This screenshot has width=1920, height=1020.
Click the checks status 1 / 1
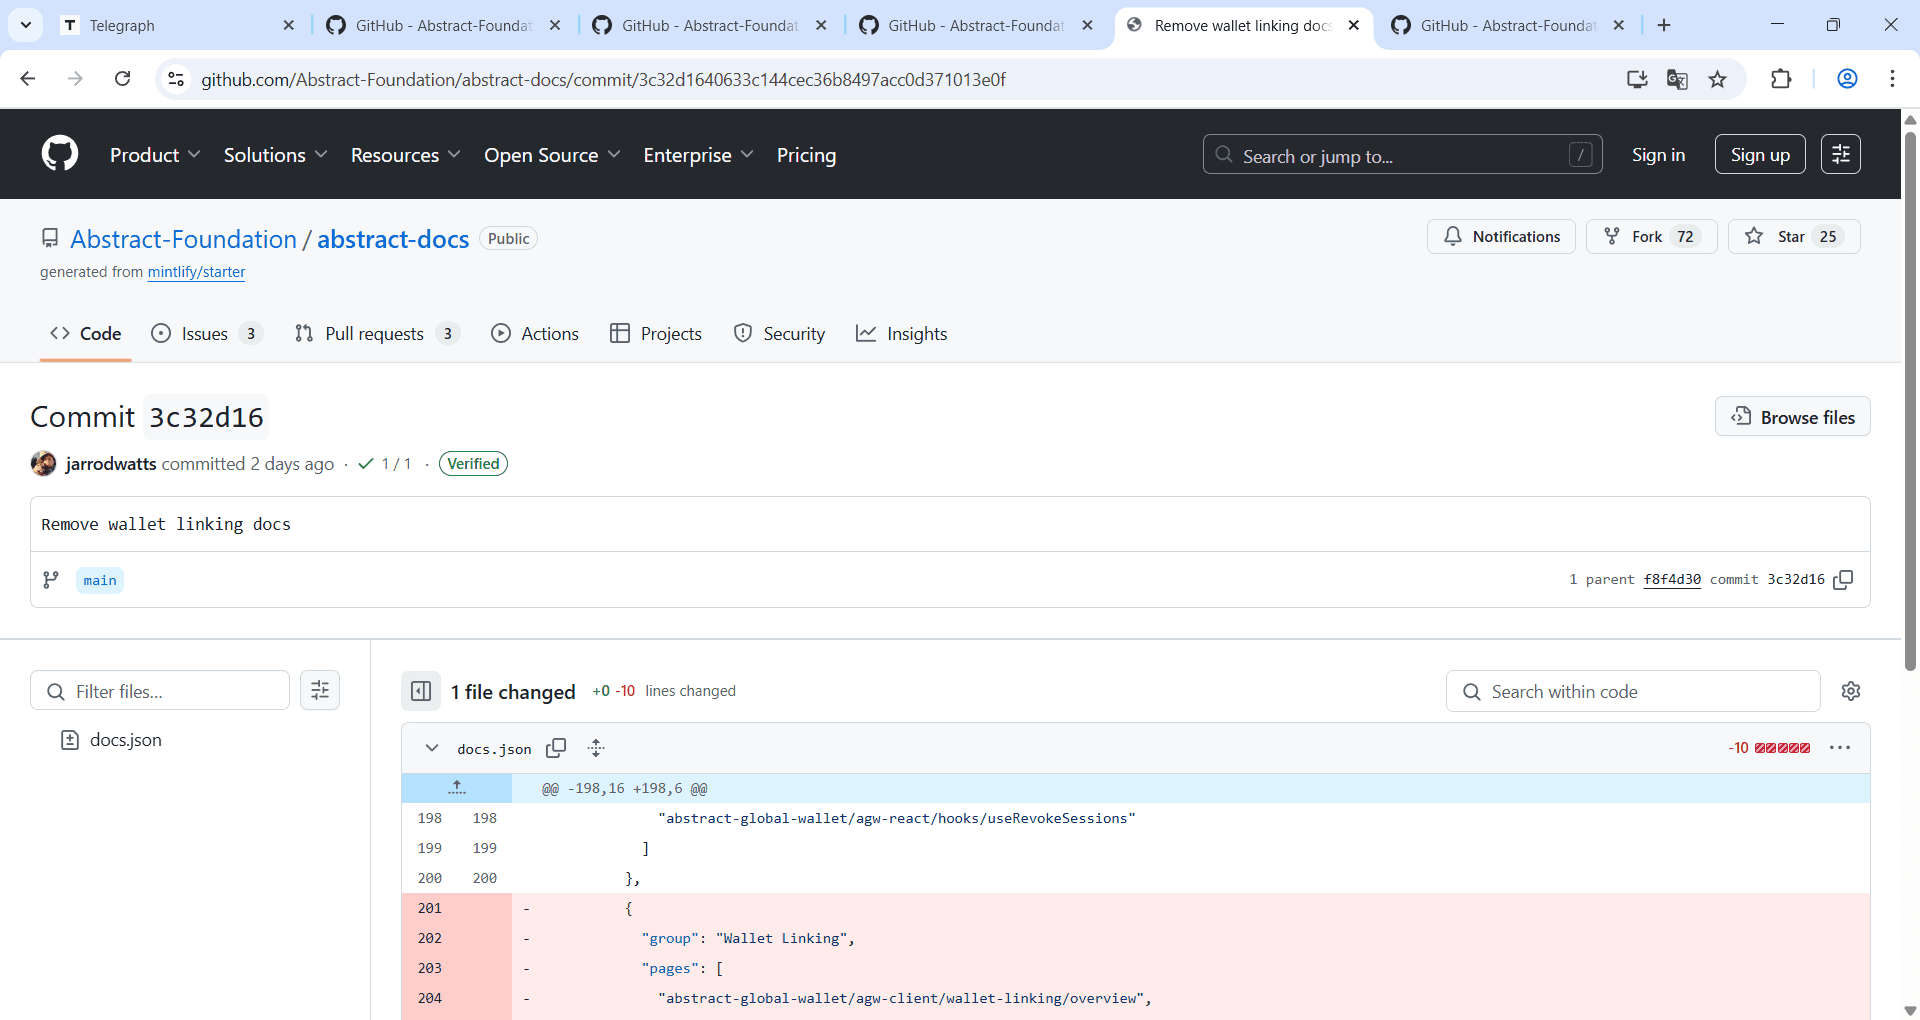pyautogui.click(x=385, y=464)
